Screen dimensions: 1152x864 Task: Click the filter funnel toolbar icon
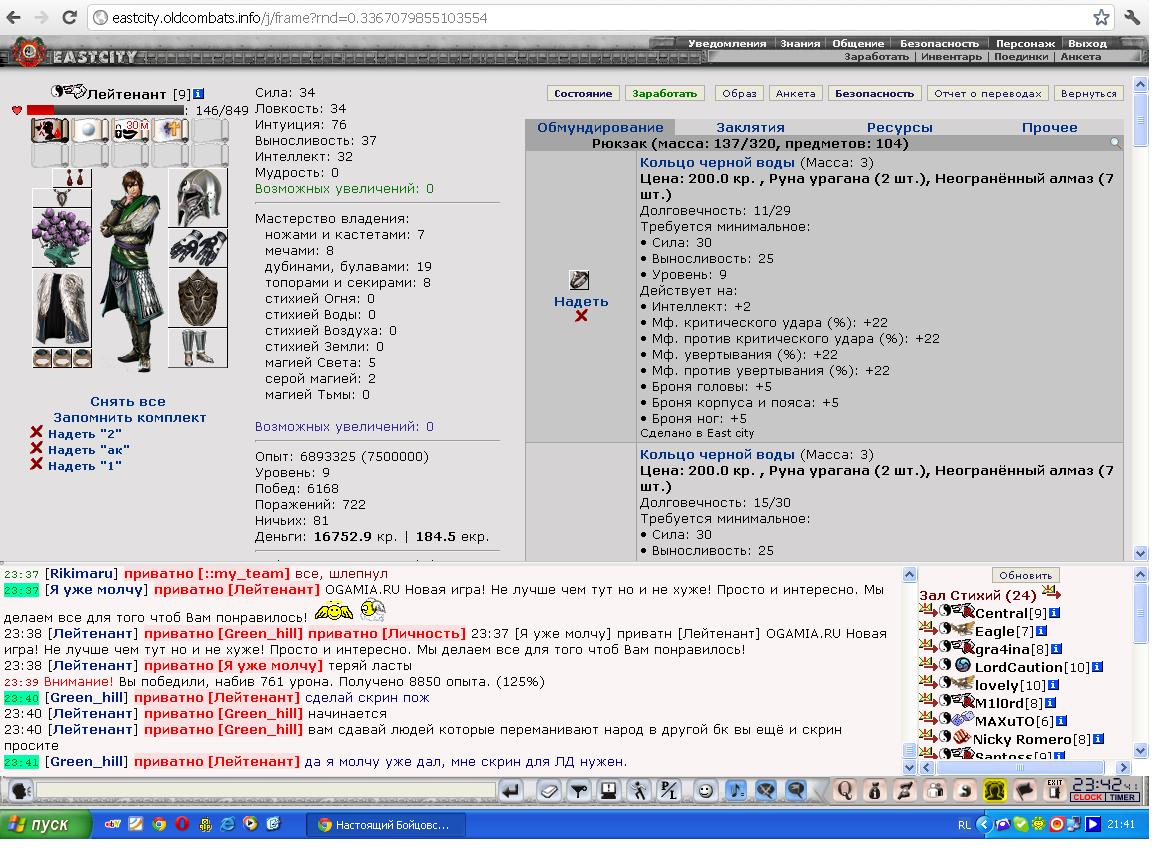point(579,791)
